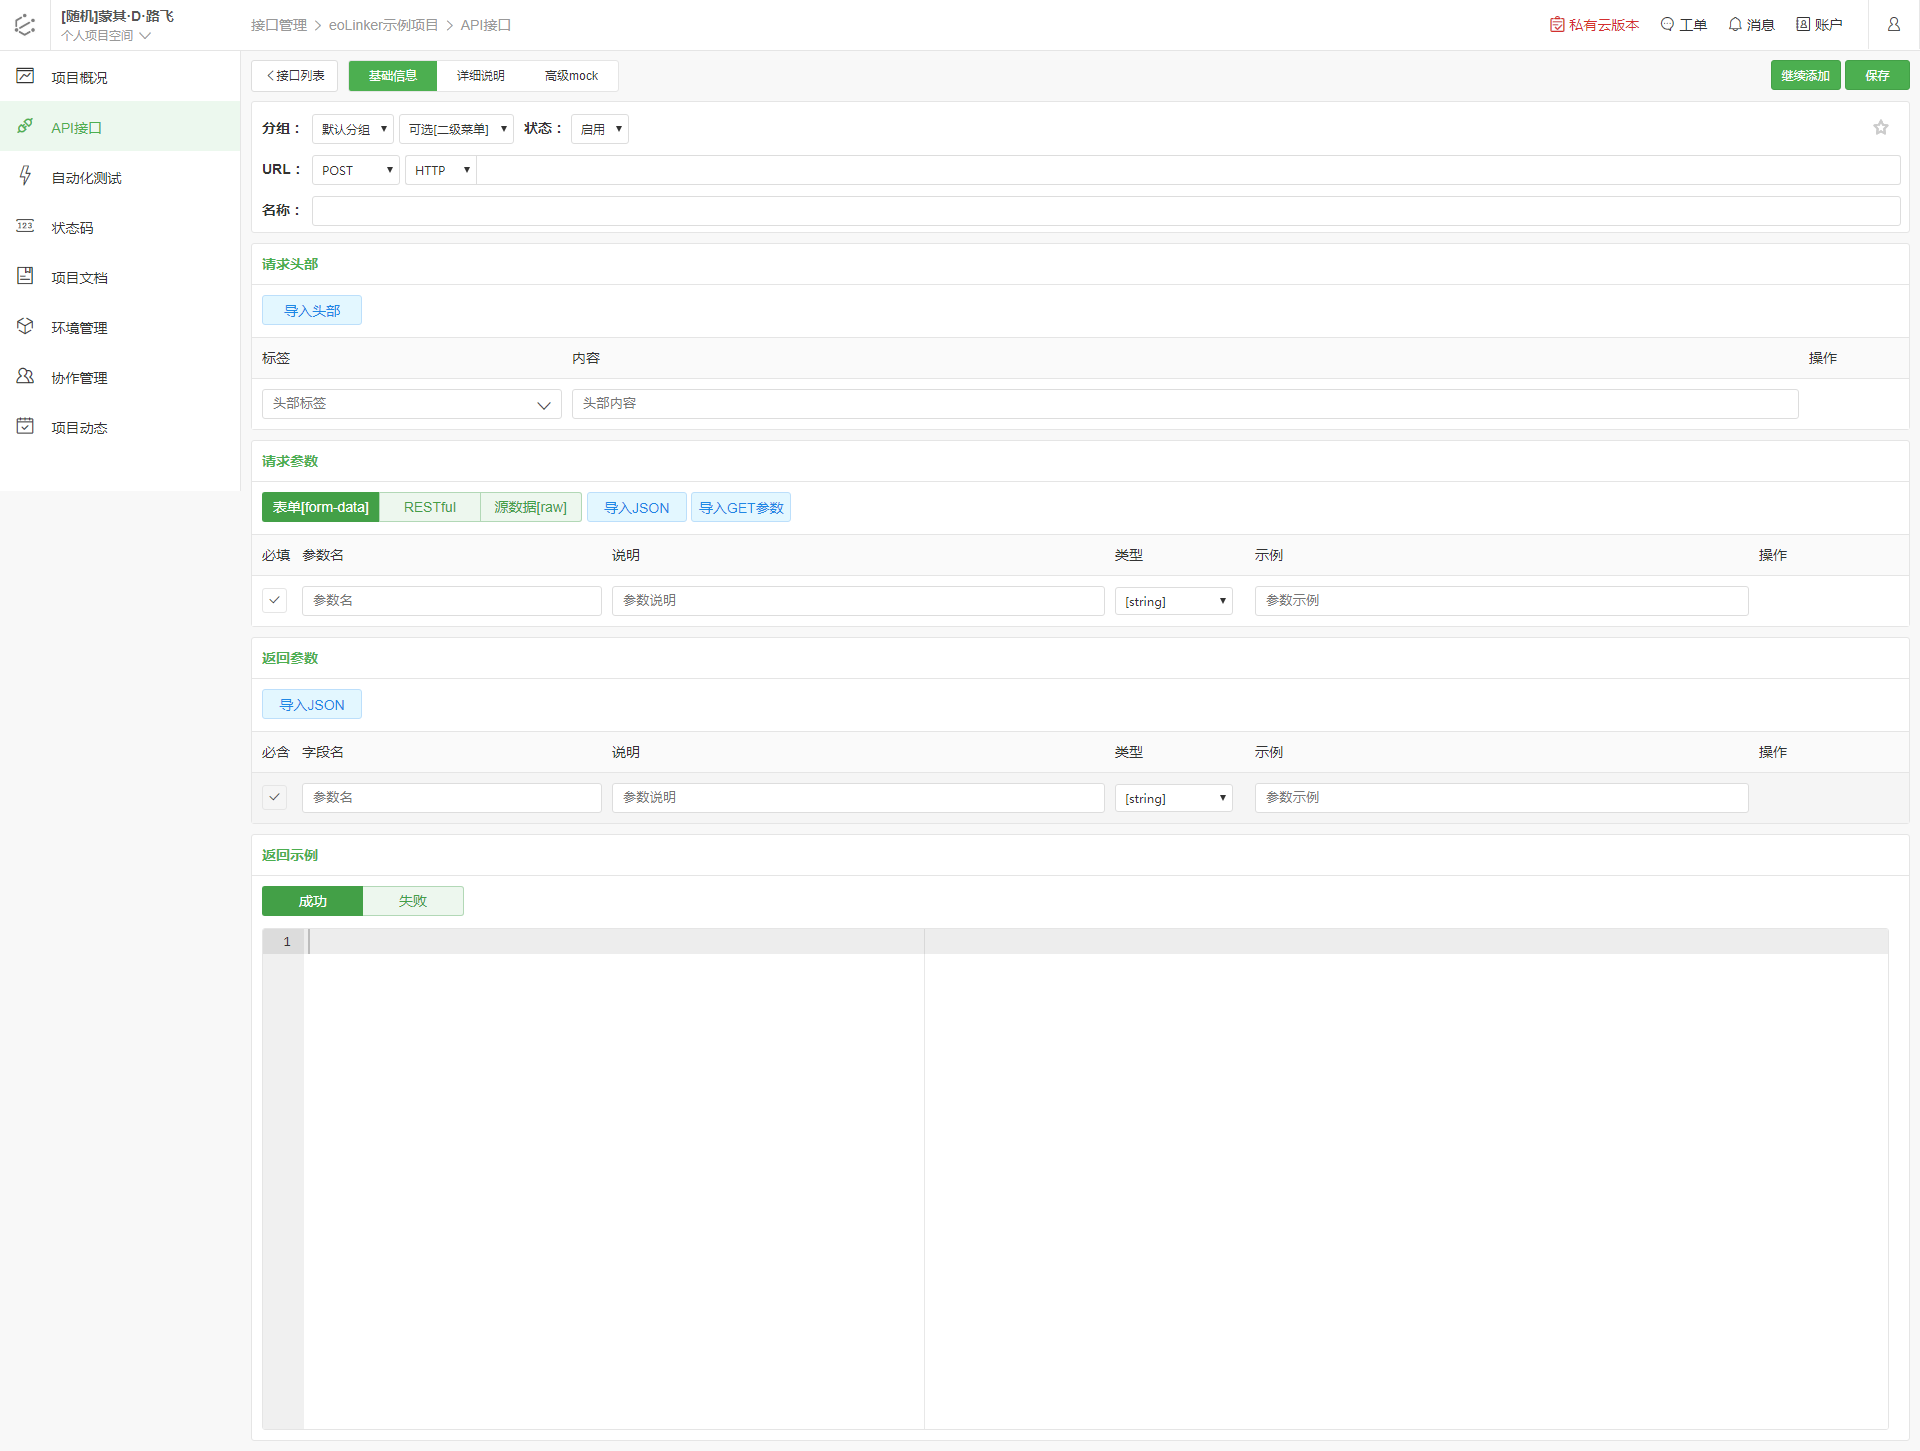1920x1451 pixels.
Task: Click the 名称 name input field
Action: click(x=1105, y=211)
